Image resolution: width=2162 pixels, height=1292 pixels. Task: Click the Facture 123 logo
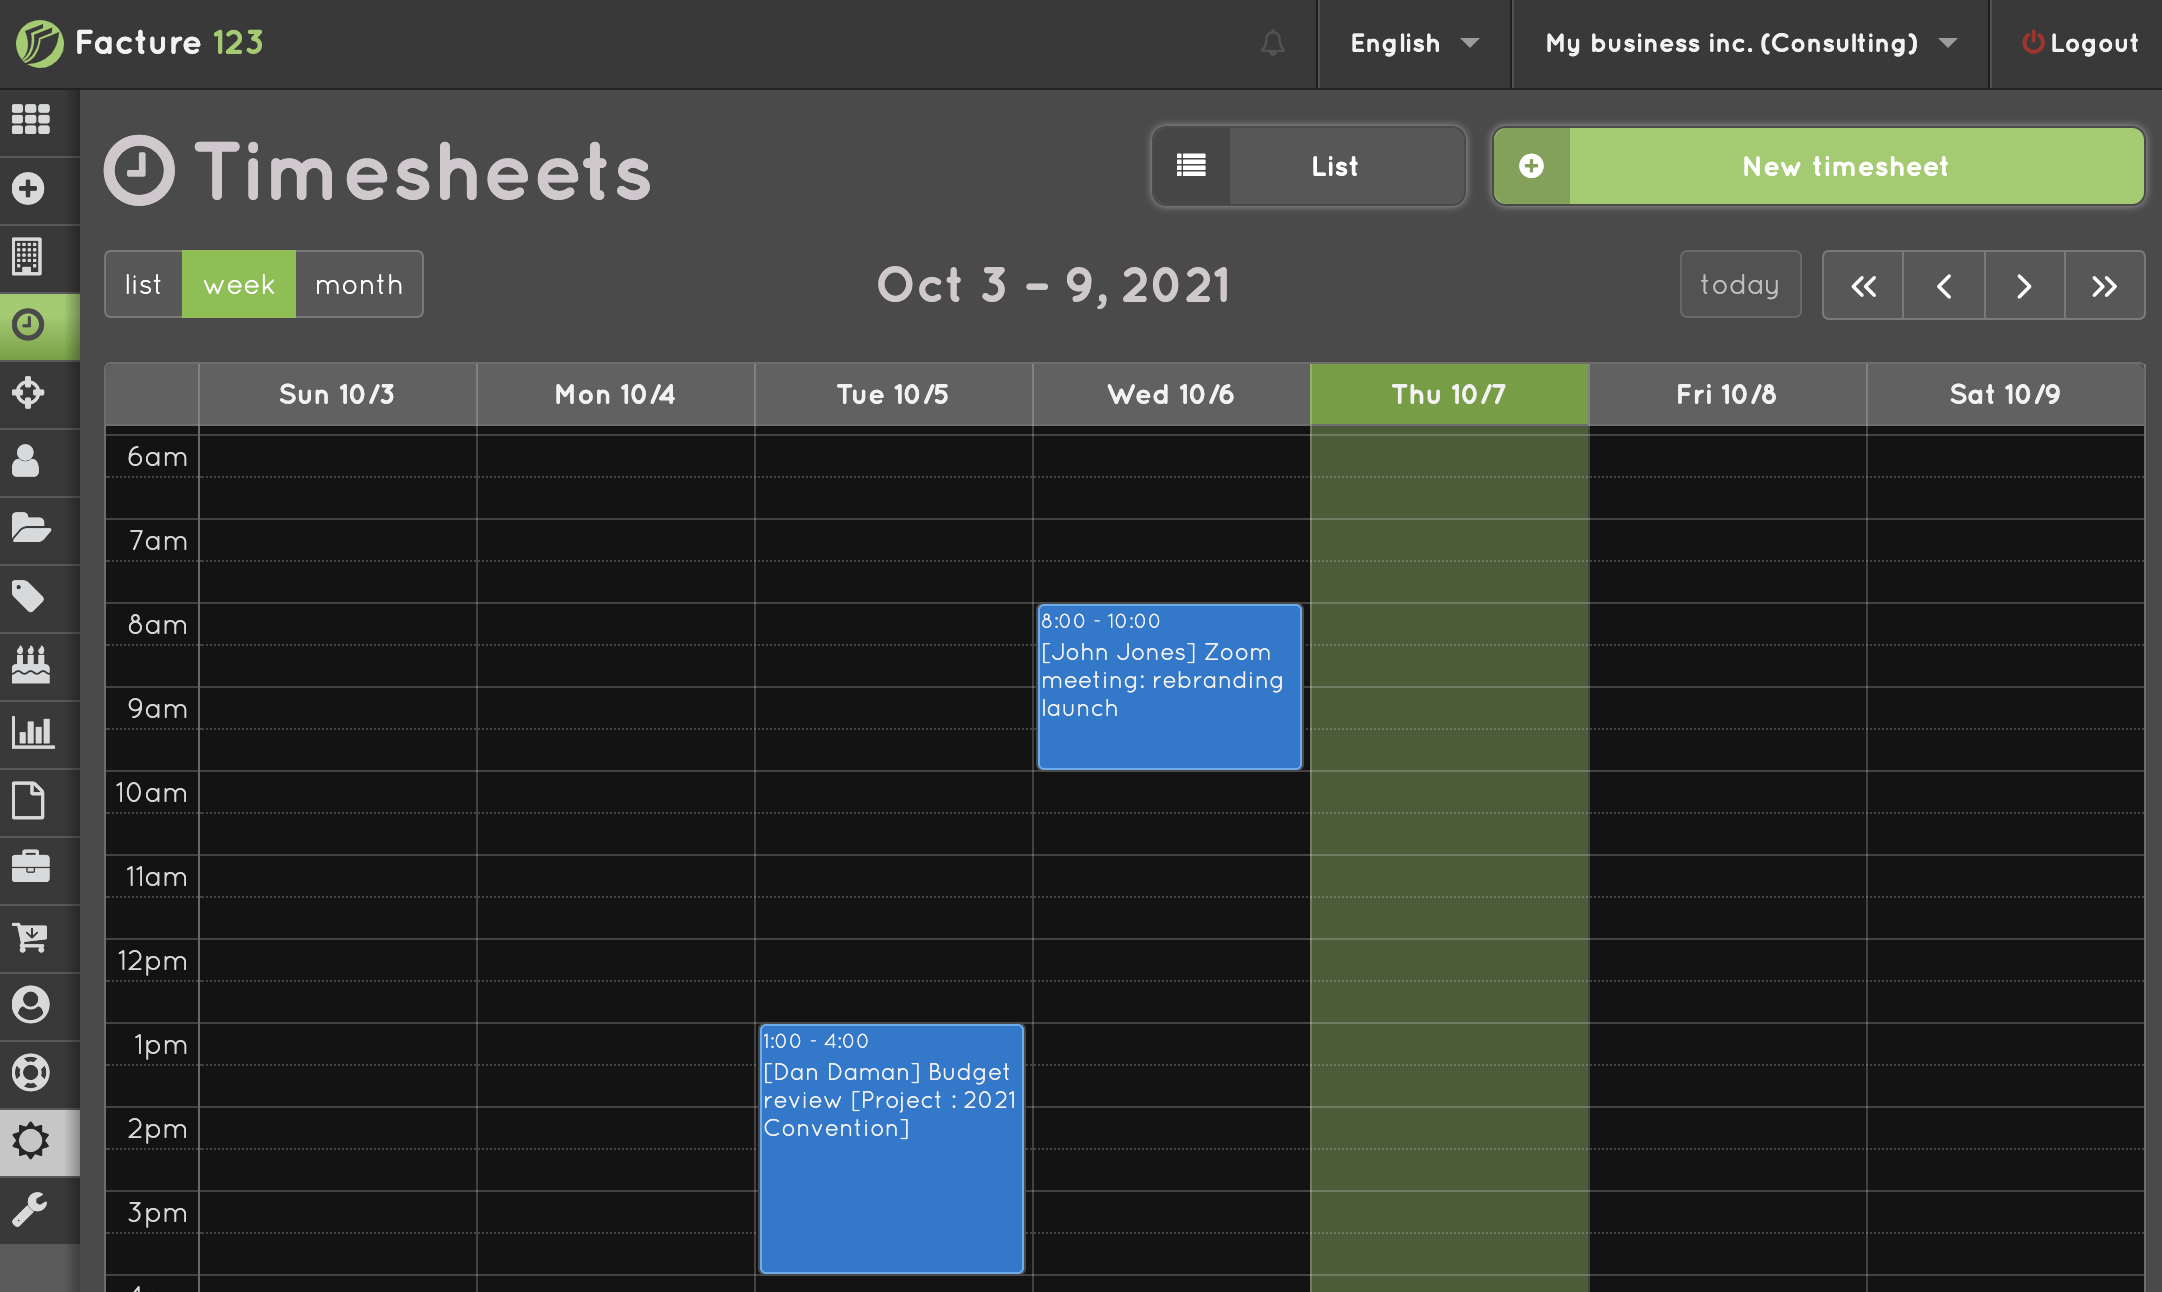(x=140, y=43)
